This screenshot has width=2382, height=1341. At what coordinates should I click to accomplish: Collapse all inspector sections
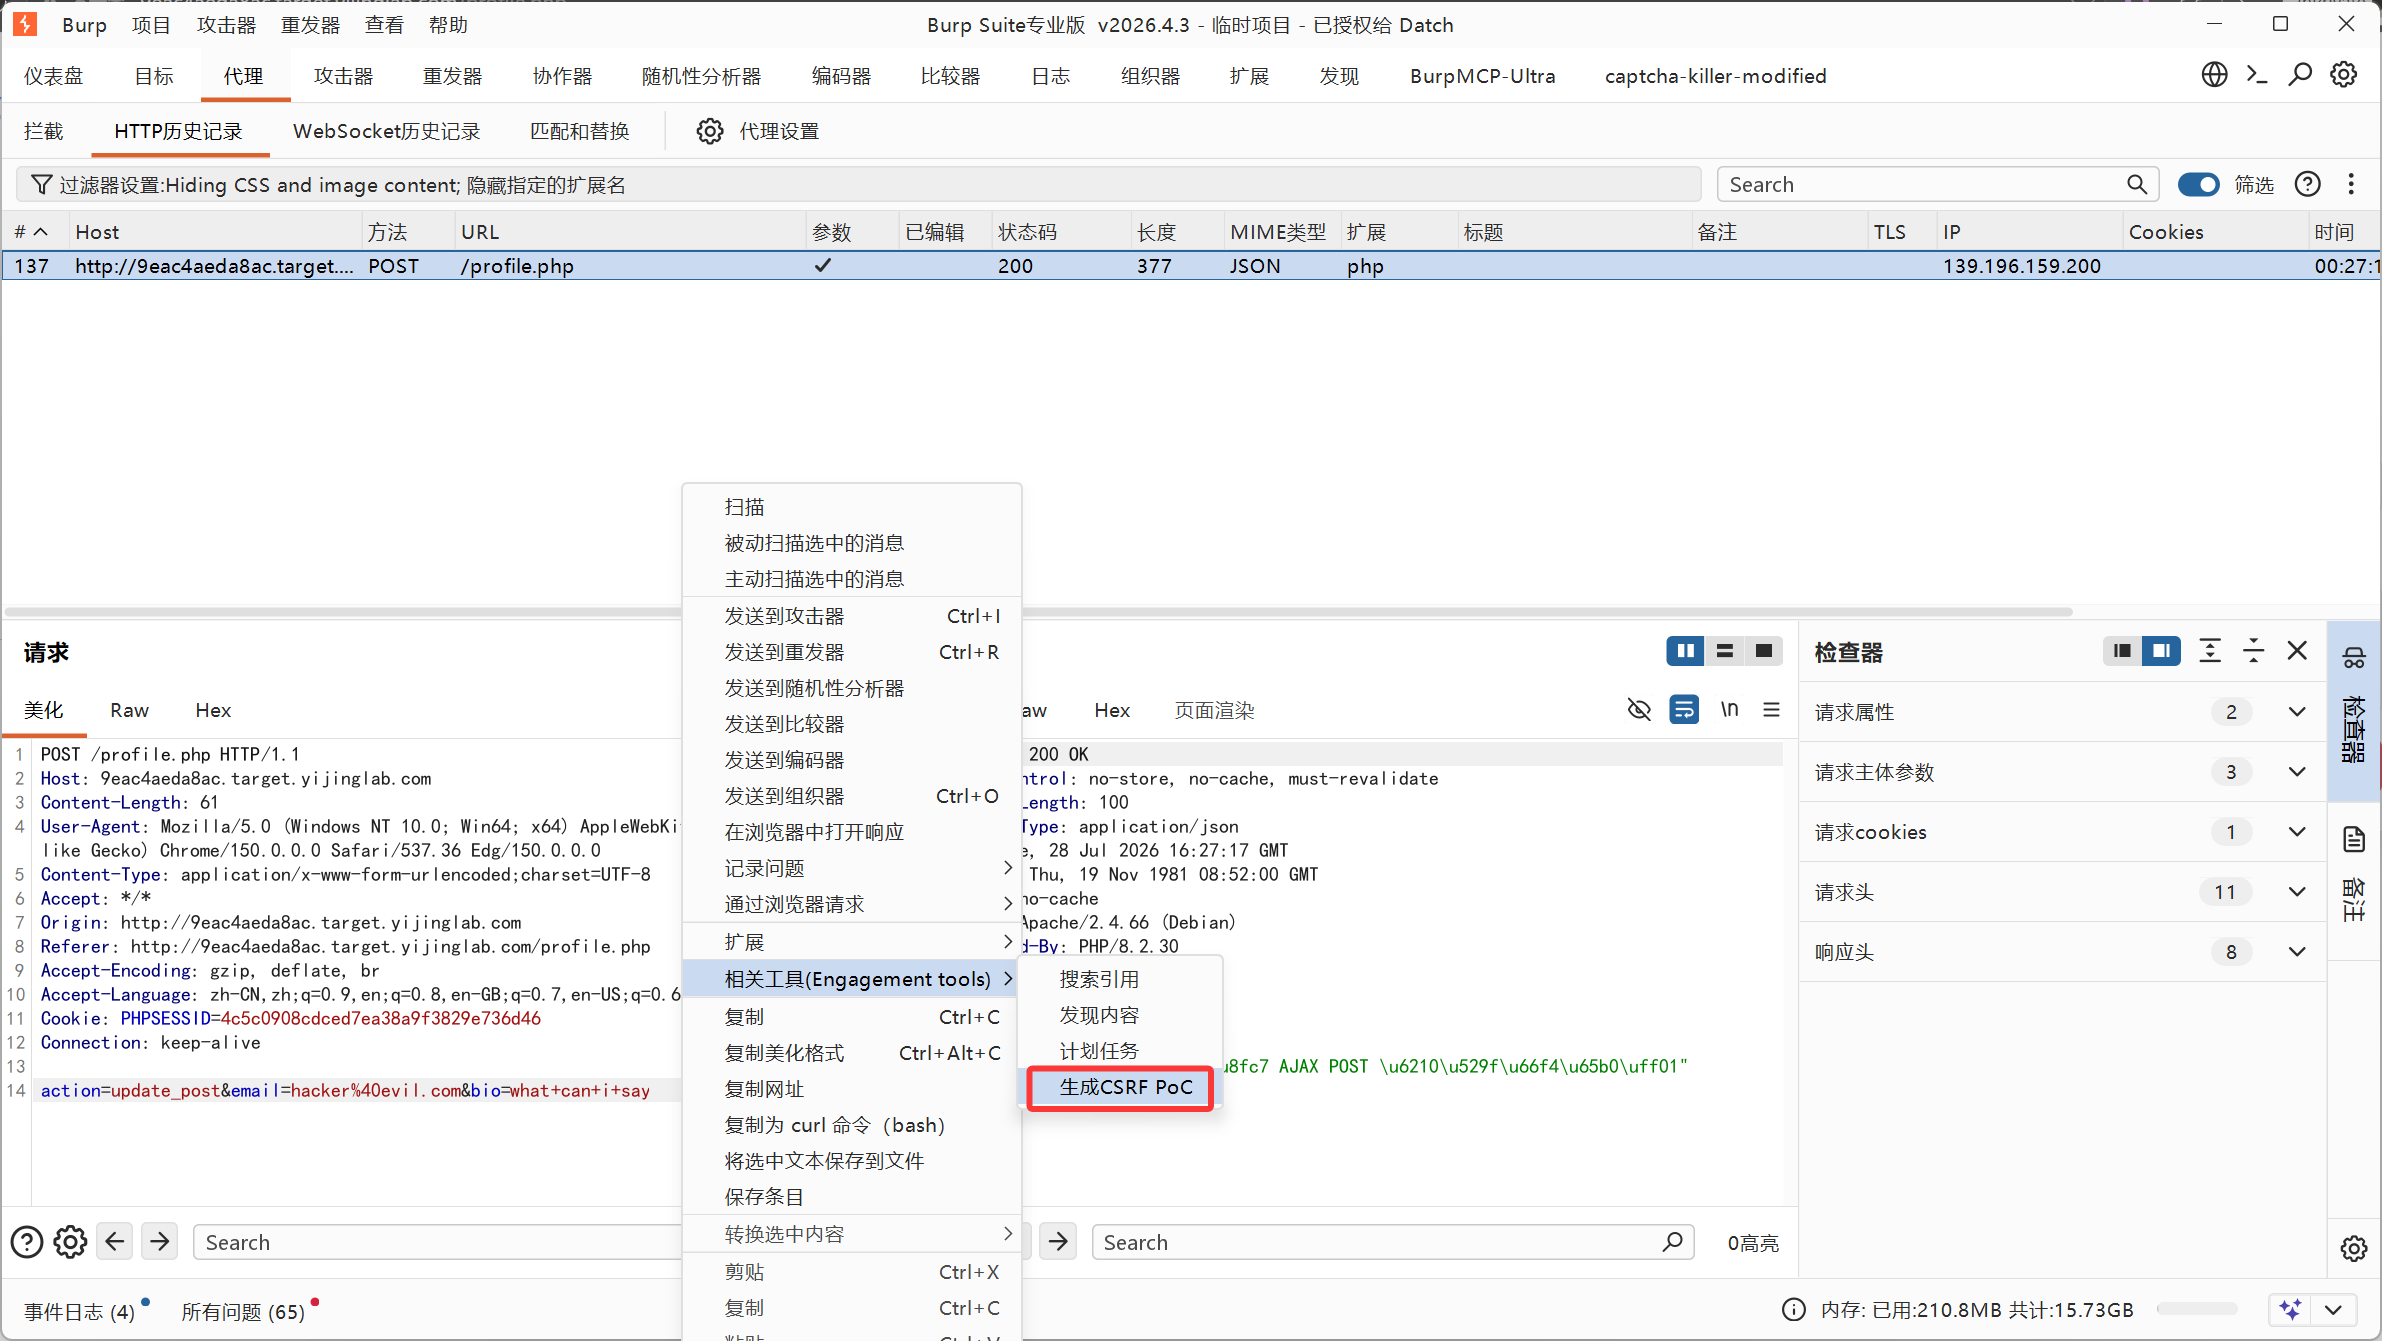2253,651
